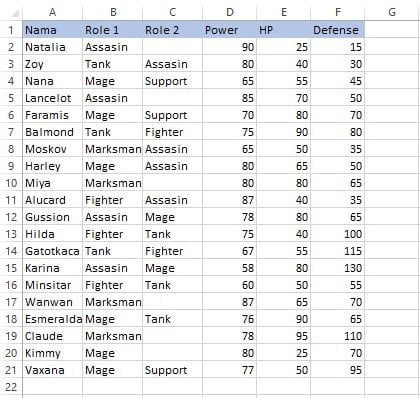
Task: Select Lancelot's empty Role 2 cell
Action: (172, 98)
